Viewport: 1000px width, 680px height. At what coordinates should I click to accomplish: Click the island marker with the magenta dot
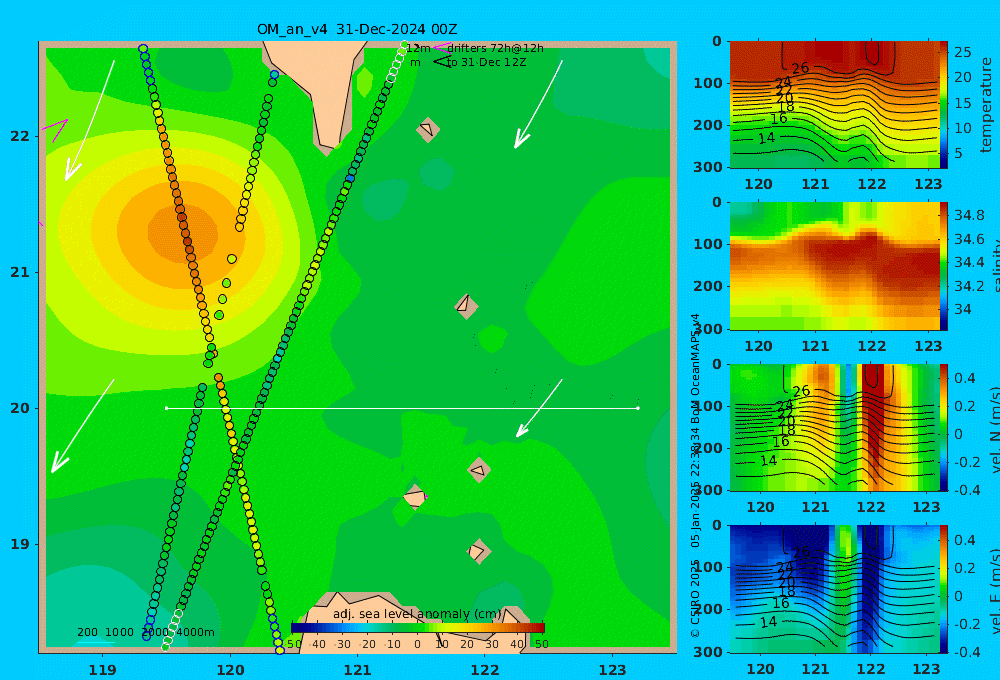click(x=415, y=497)
